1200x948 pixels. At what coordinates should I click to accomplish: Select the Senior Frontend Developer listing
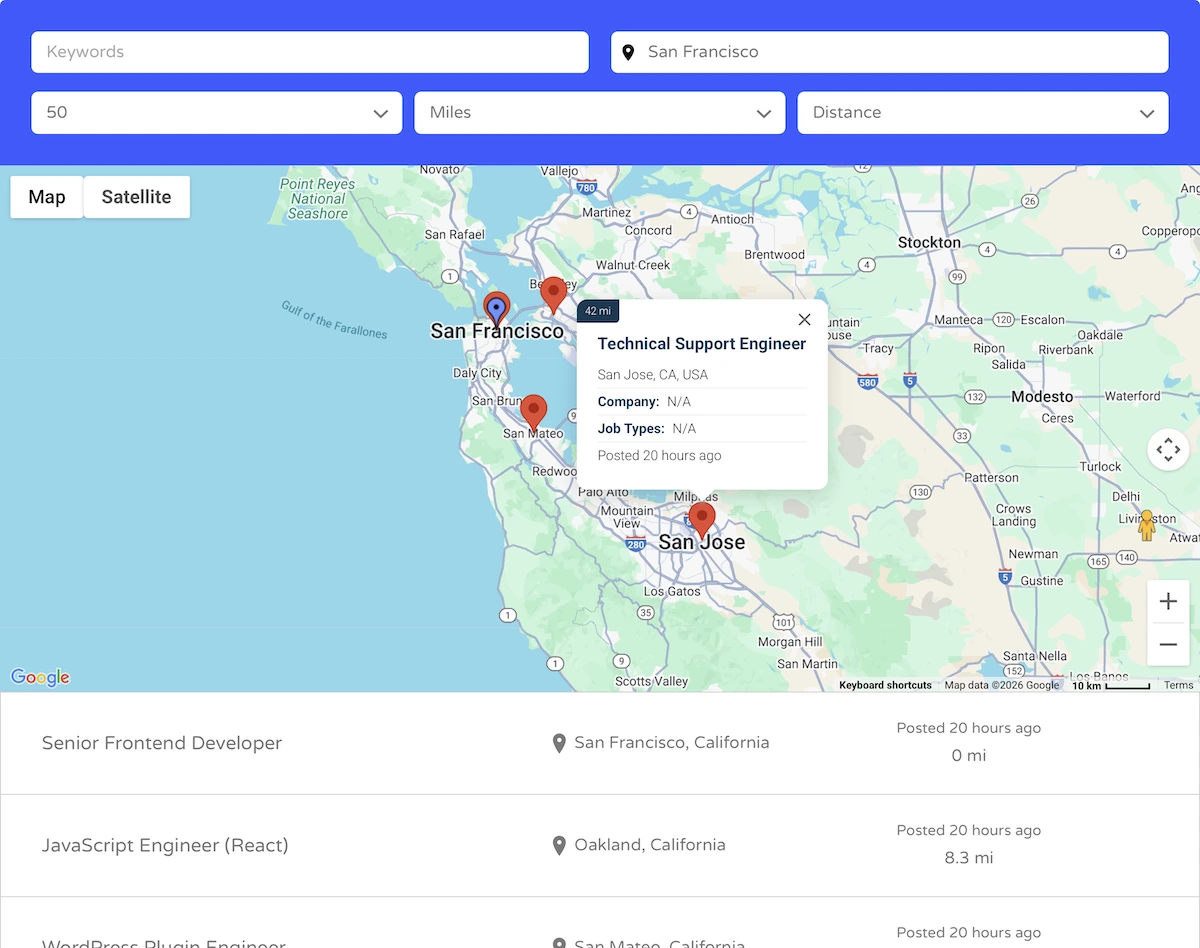[161, 742]
